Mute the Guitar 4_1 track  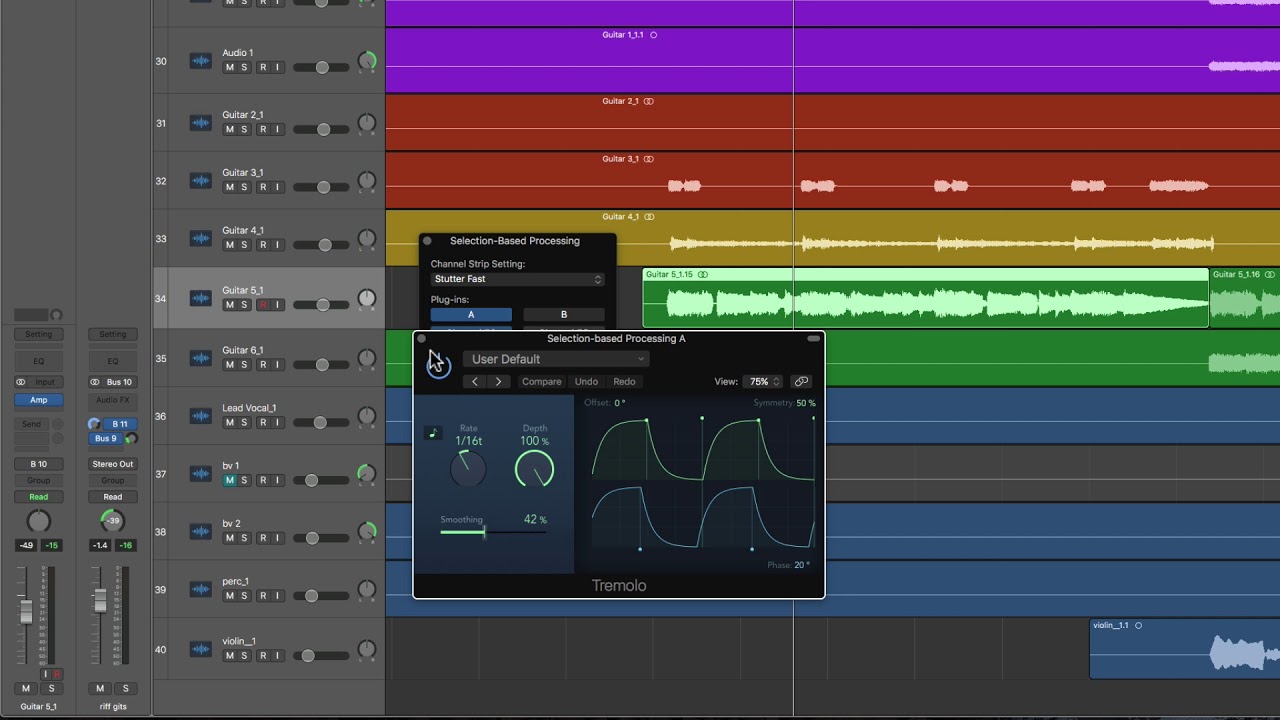[229, 245]
